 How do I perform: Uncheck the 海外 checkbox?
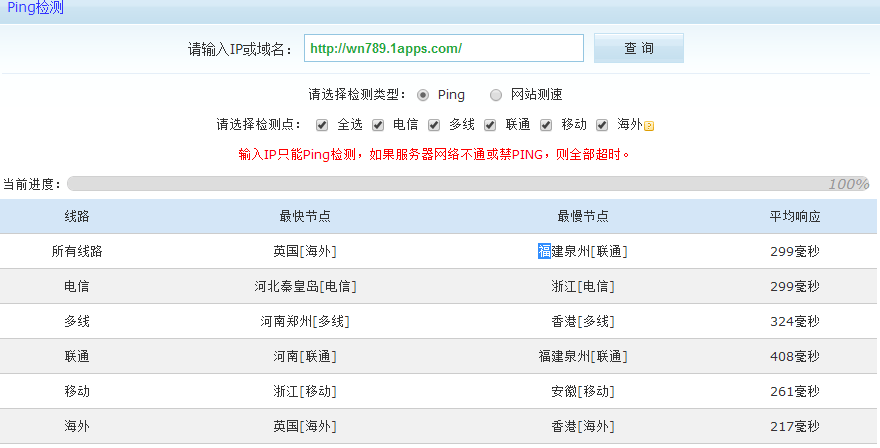602,125
